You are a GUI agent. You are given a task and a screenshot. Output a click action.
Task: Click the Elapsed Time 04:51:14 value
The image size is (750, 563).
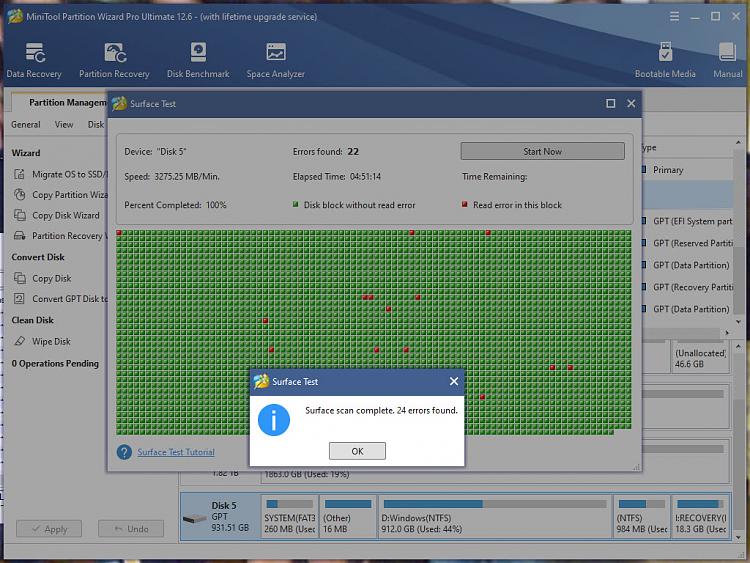[x=365, y=177]
